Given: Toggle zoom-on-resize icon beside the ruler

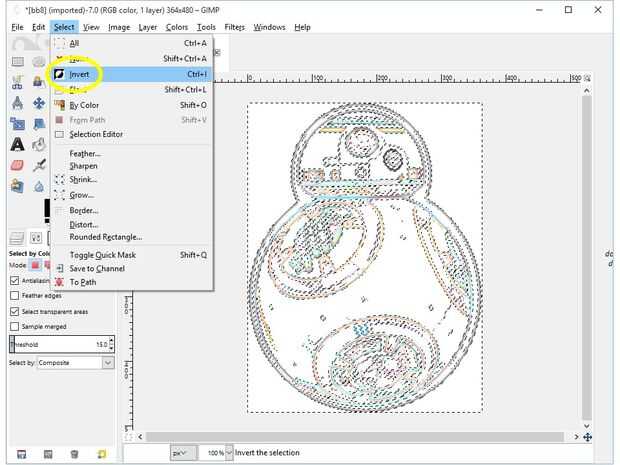Looking at the screenshot, I should [587, 78].
